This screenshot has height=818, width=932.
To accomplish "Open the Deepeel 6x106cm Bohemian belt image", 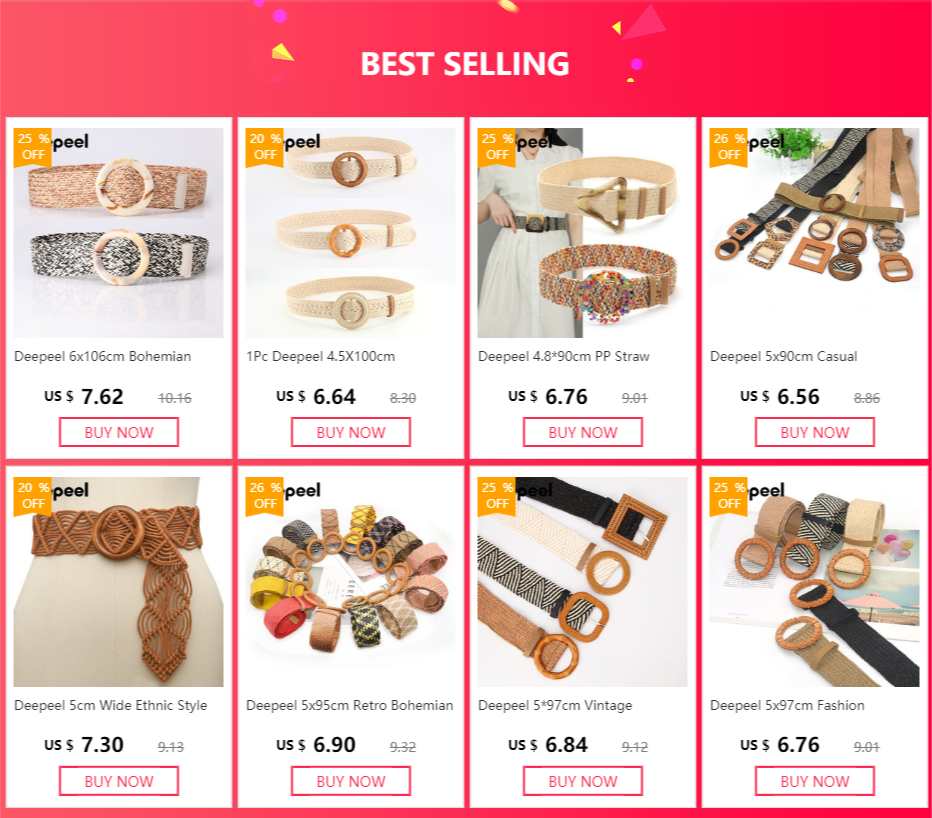I will pos(118,233).
